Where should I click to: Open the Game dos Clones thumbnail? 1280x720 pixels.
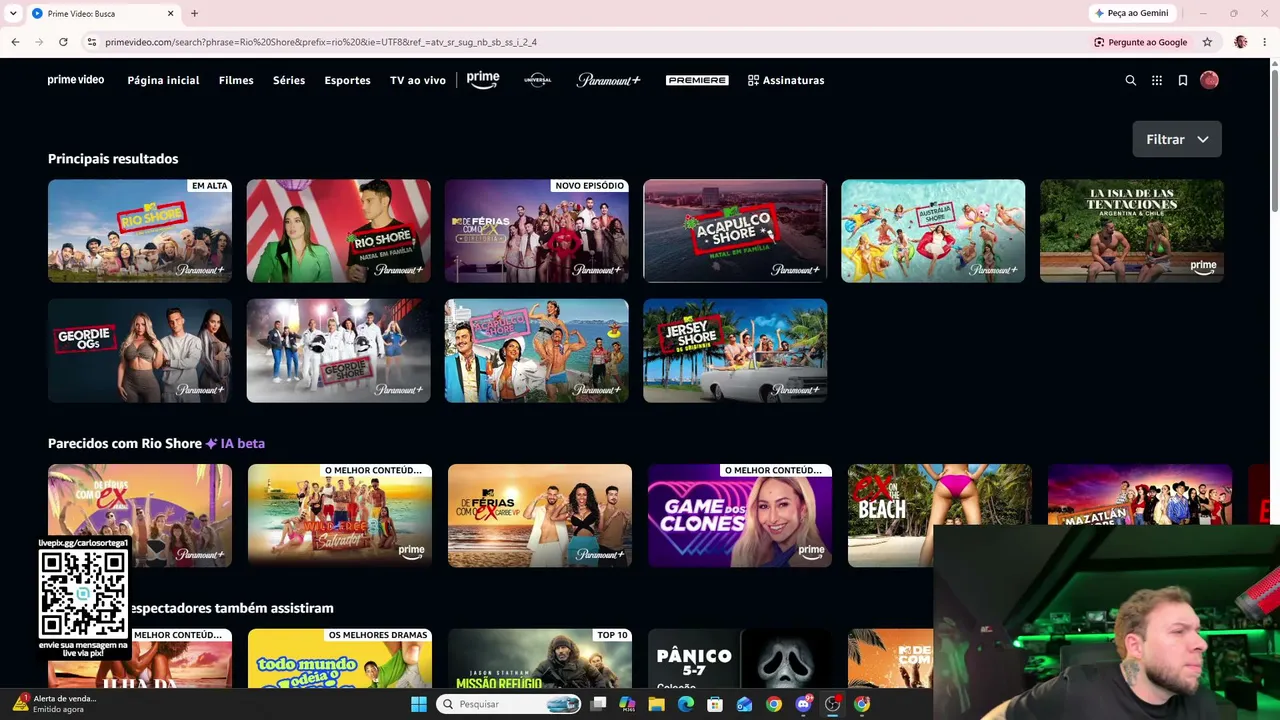pyautogui.click(x=740, y=516)
